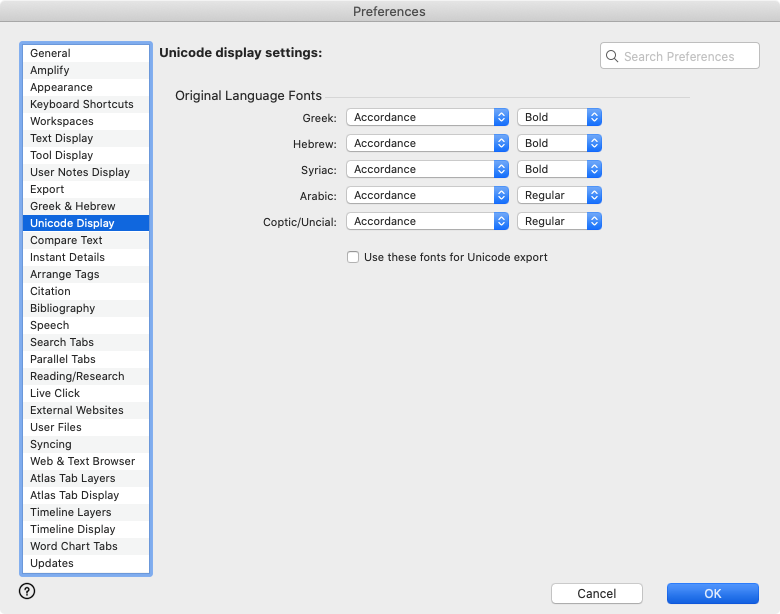Select Greek & Hebrew preferences
Screen dimensions: 780x614
point(72,206)
